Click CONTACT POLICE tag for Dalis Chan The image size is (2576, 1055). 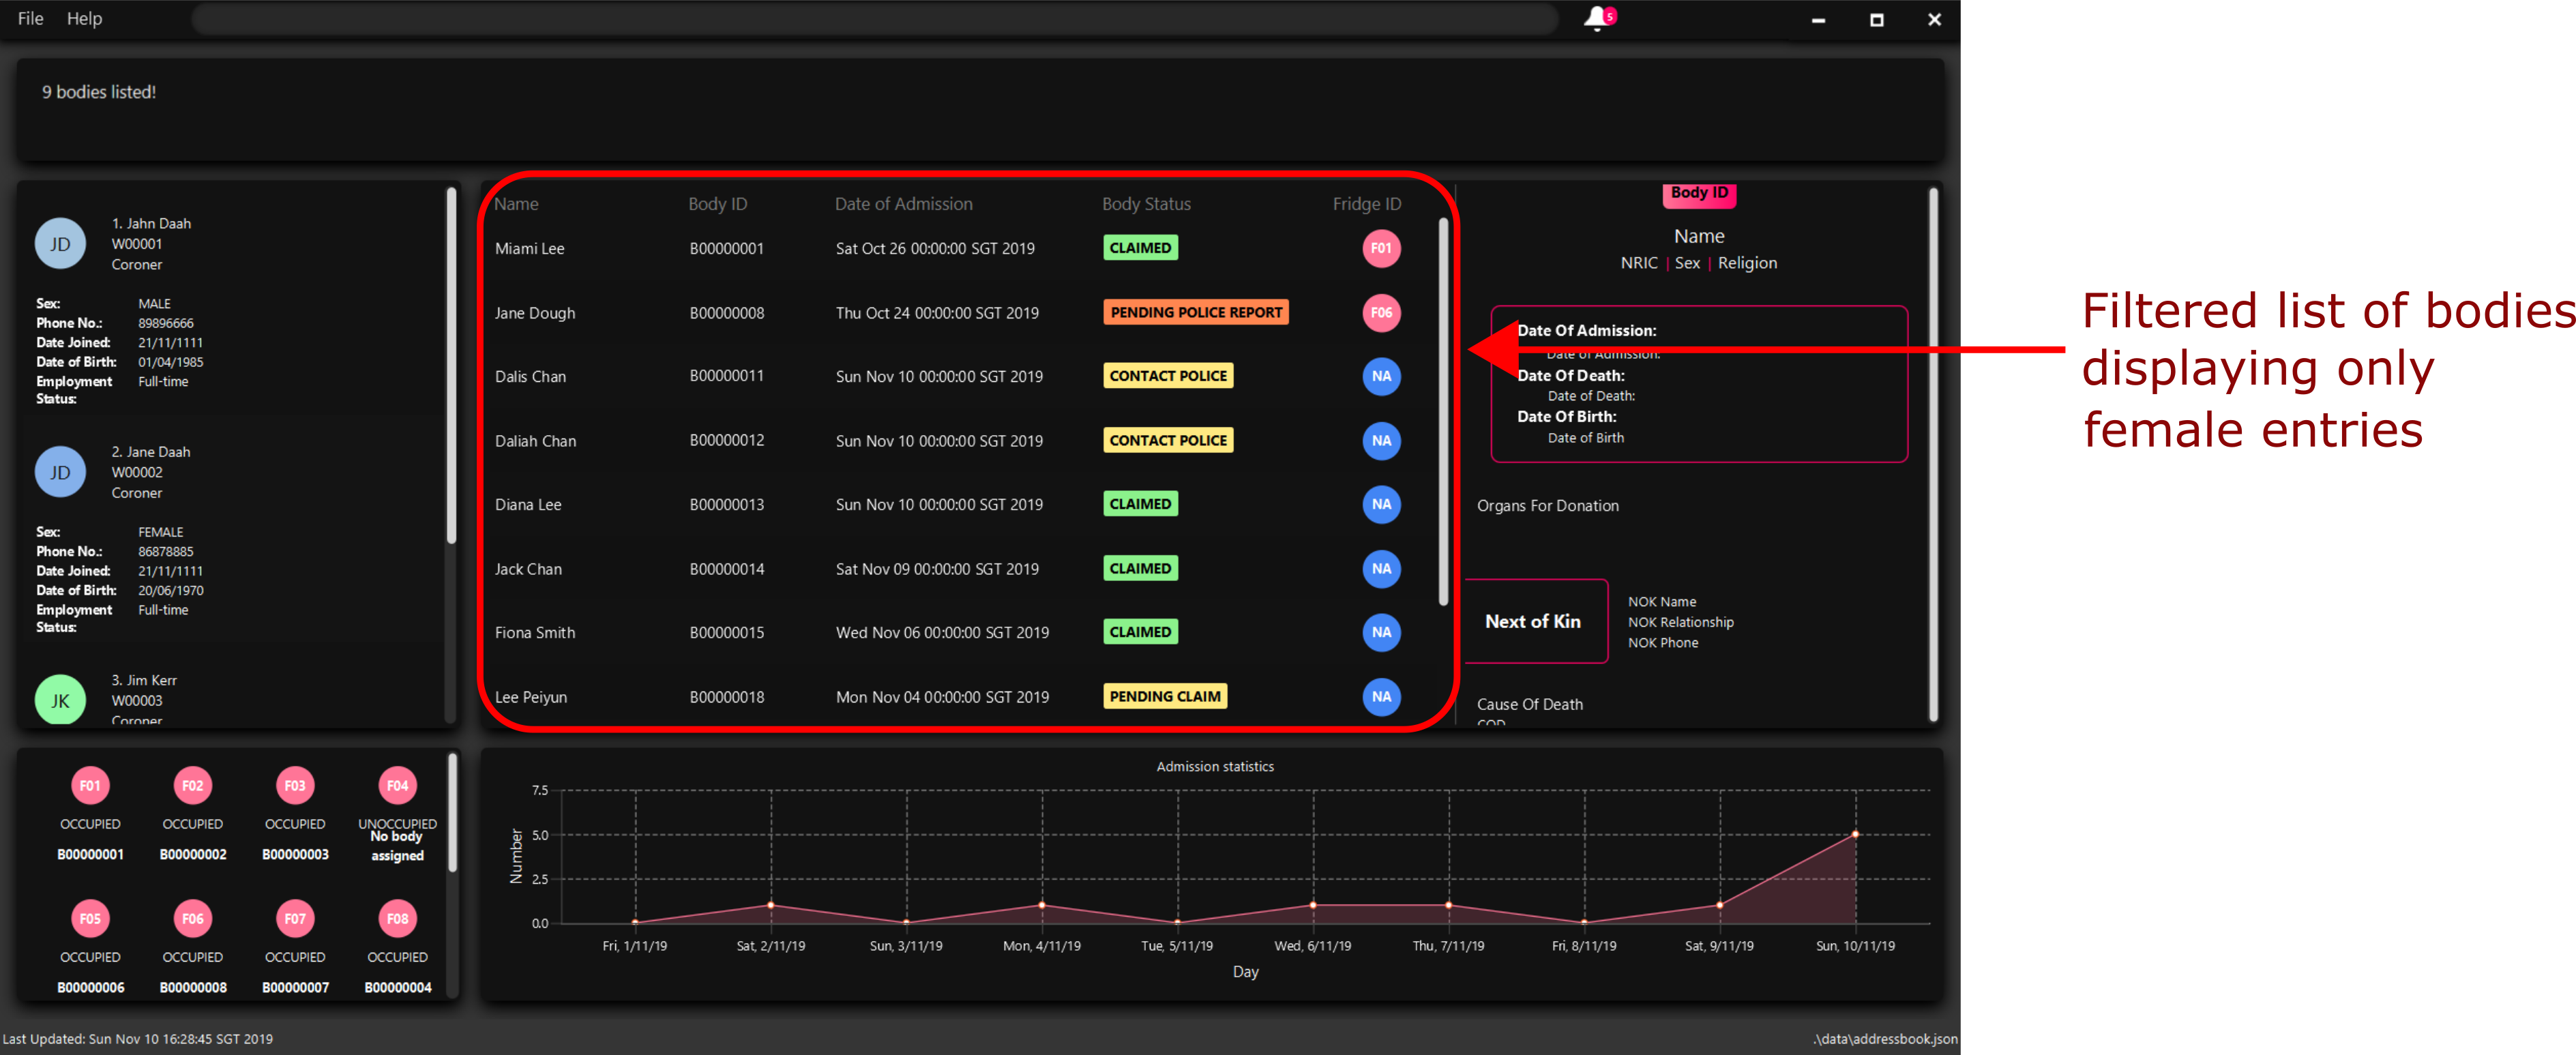1168,376
